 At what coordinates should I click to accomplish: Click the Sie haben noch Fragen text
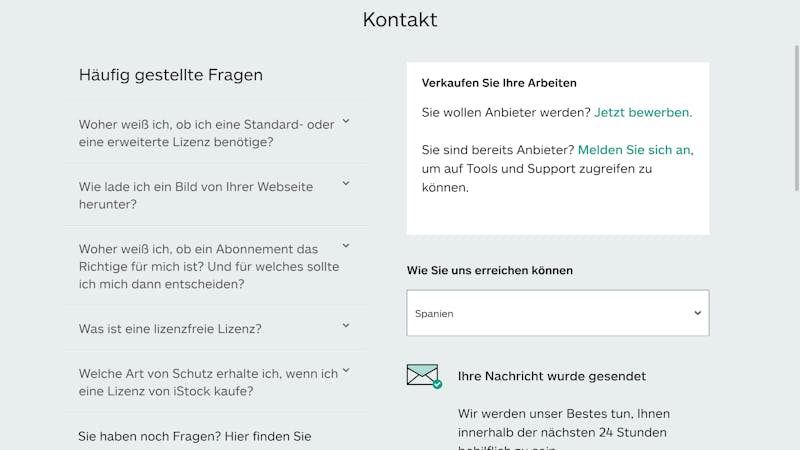[x=194, y=437]
